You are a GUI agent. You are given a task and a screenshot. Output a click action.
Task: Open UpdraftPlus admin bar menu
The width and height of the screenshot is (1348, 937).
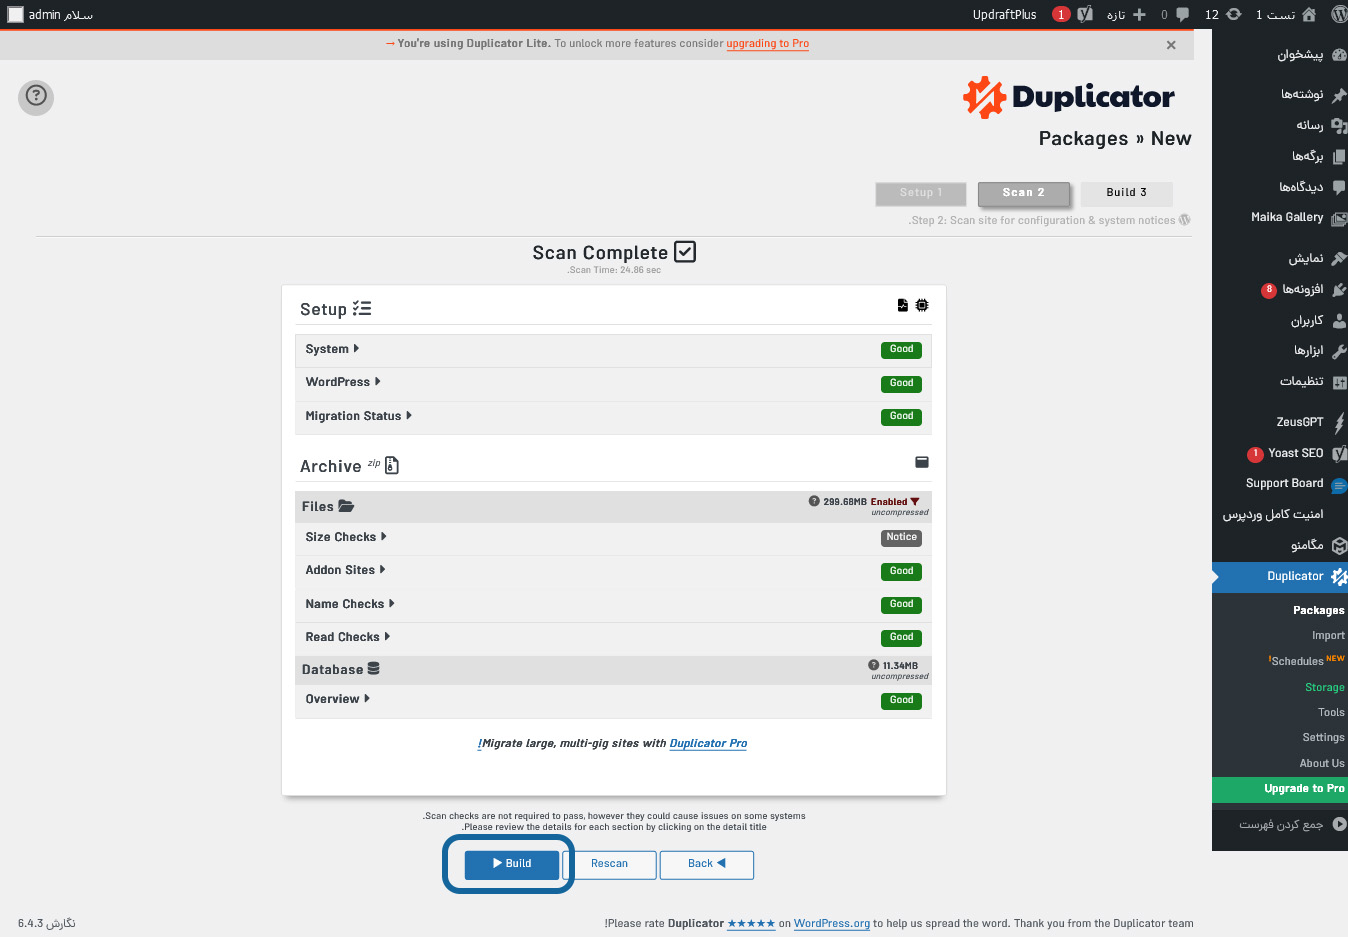[1004, 14]
